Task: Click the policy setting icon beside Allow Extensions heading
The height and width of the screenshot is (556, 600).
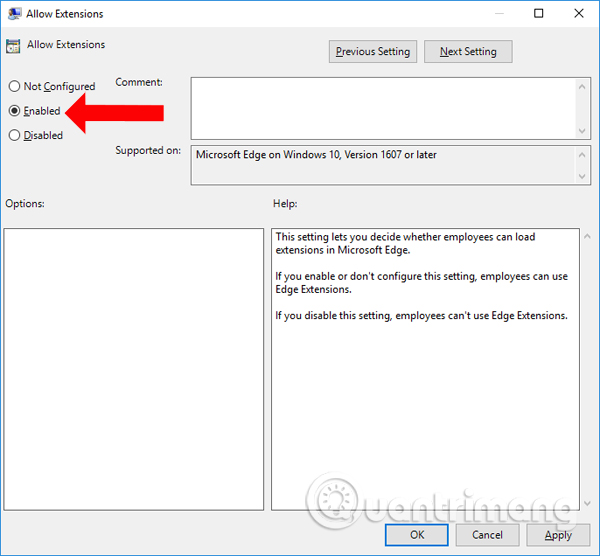Action: click(x=13, y=46)
